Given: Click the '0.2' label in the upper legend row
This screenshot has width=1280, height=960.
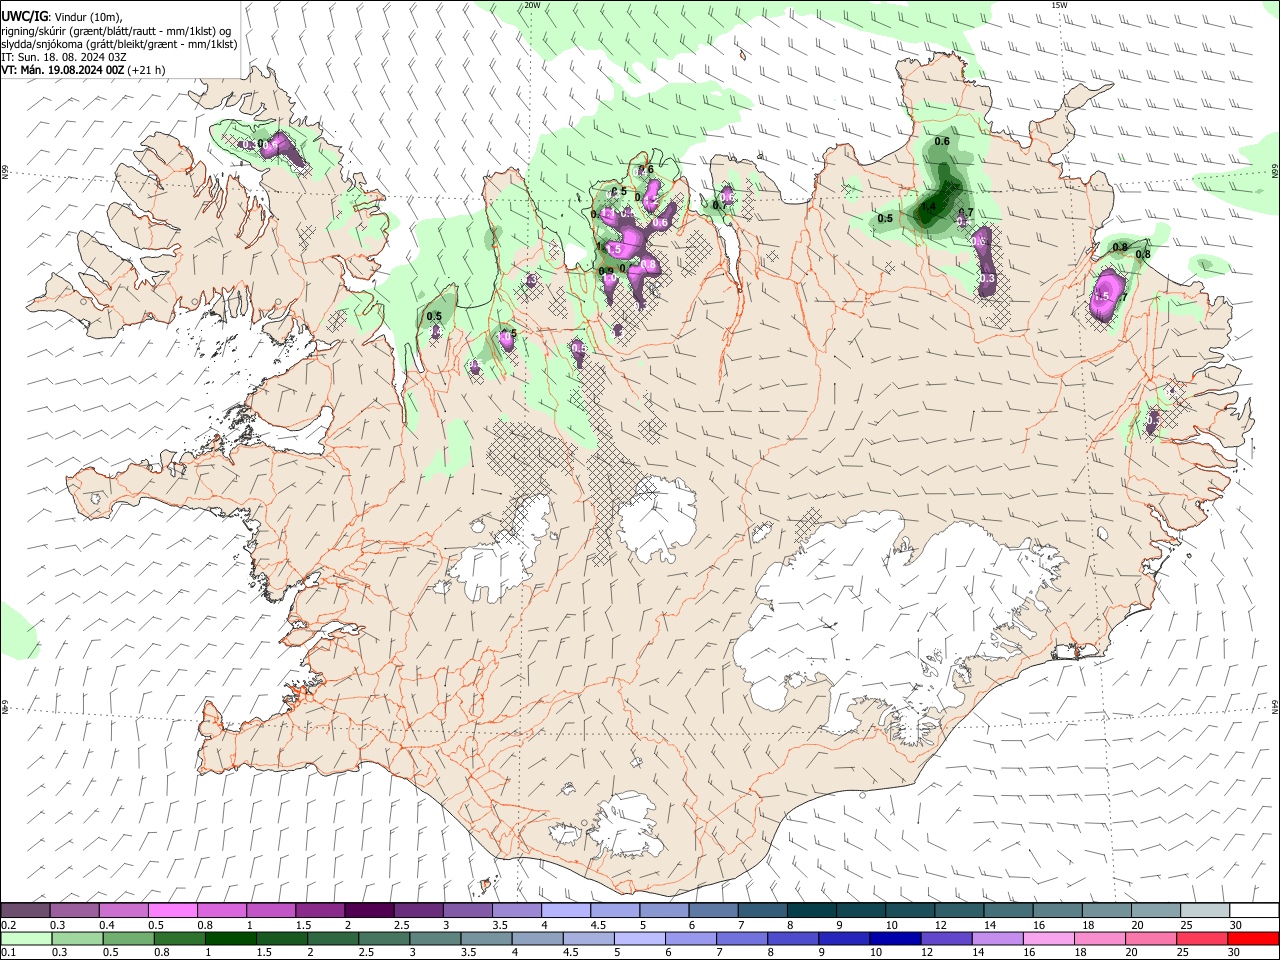Looking at the screenshot, I should point(8,925).
